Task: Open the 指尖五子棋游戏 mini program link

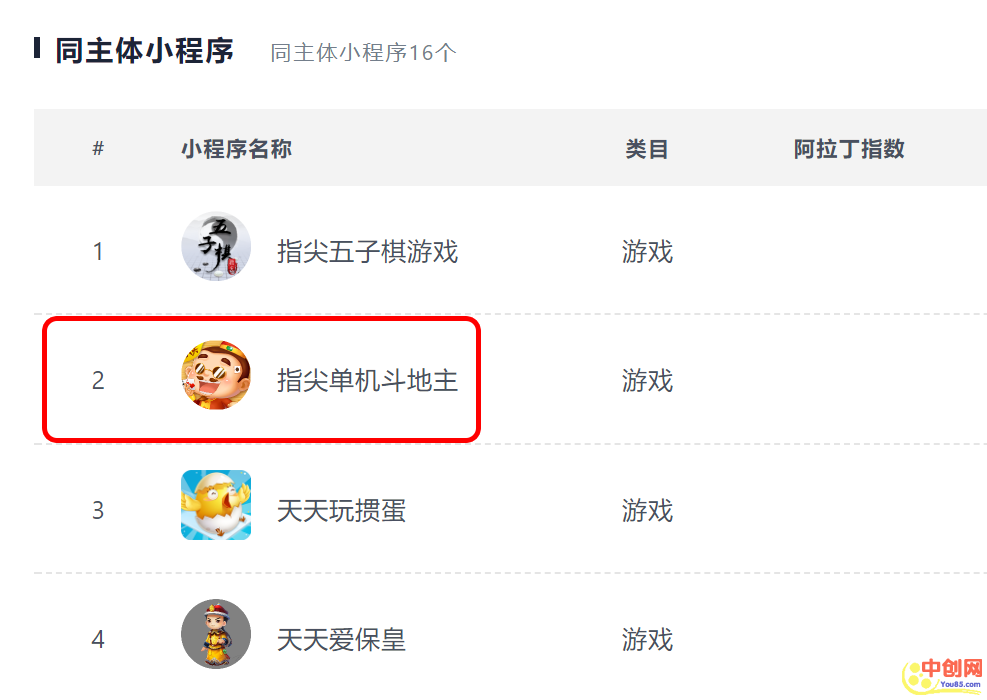Action: 368,252
